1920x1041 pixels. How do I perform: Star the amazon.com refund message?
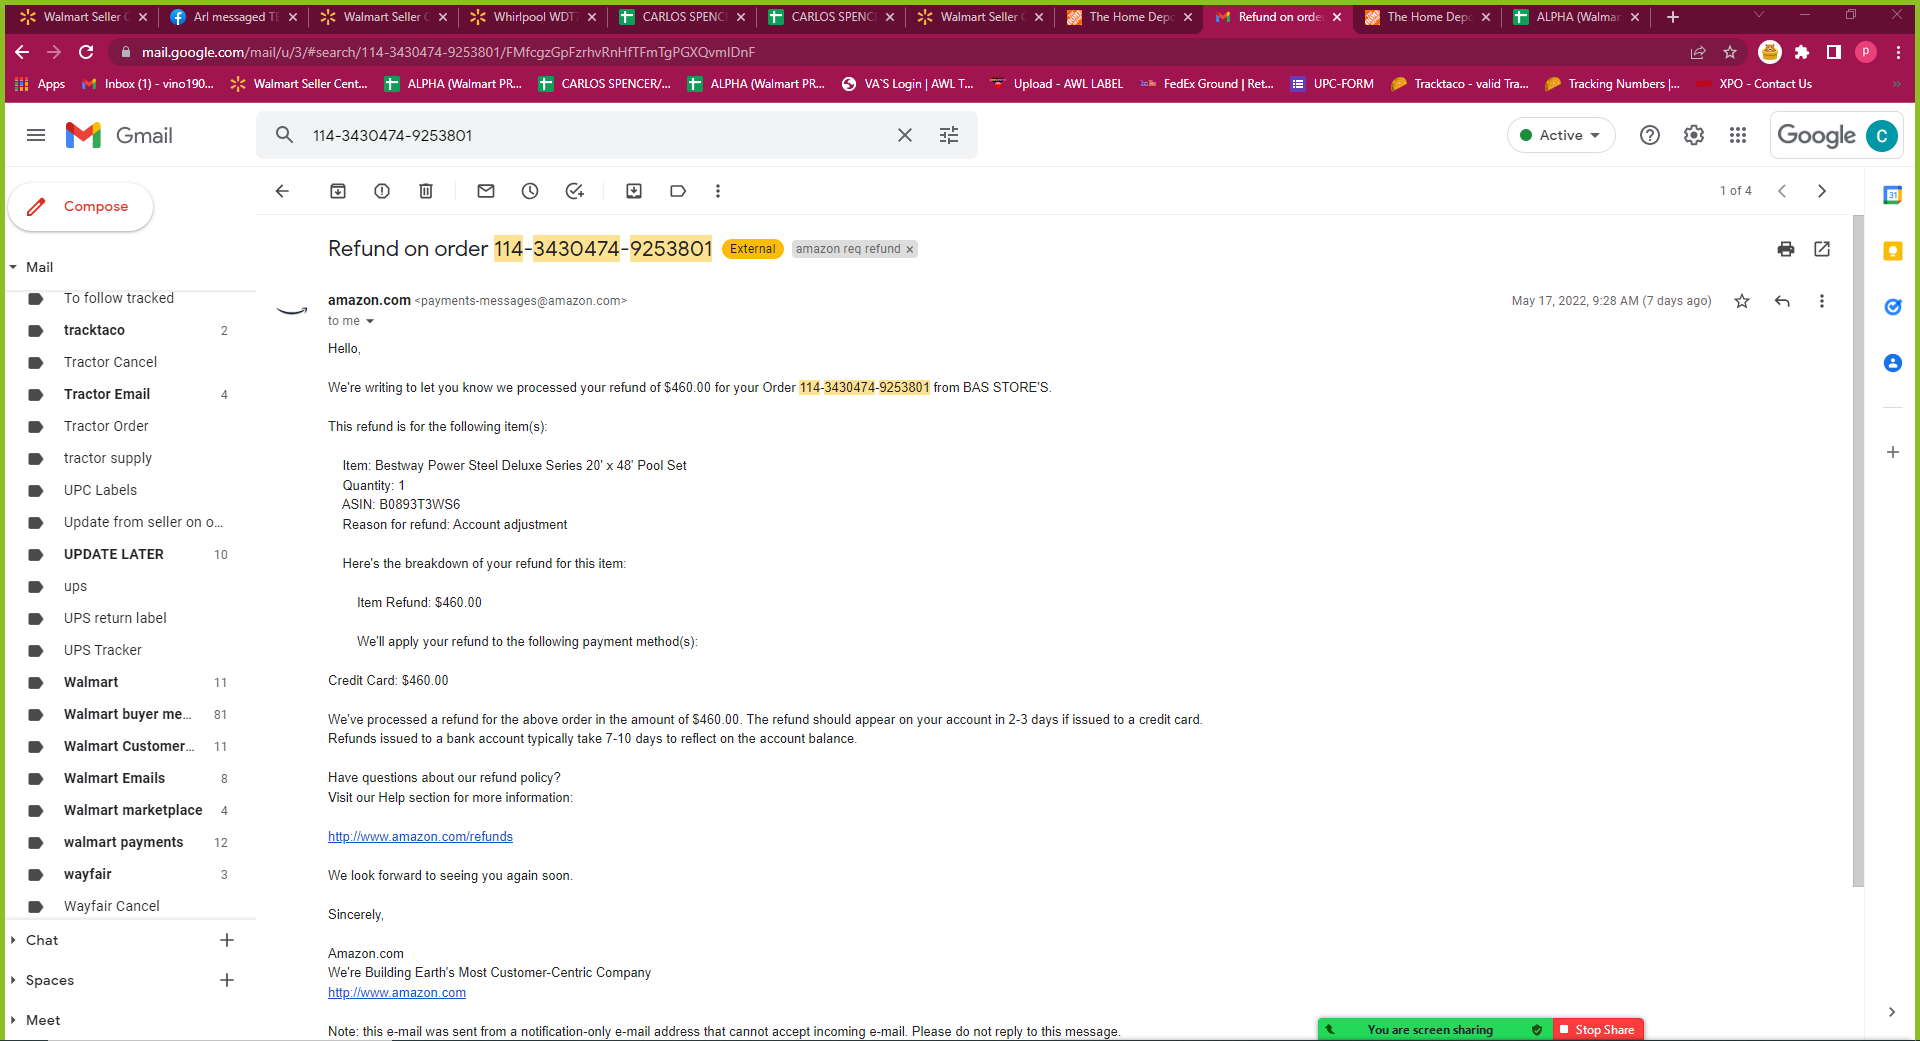click(x=1742, y=301)
